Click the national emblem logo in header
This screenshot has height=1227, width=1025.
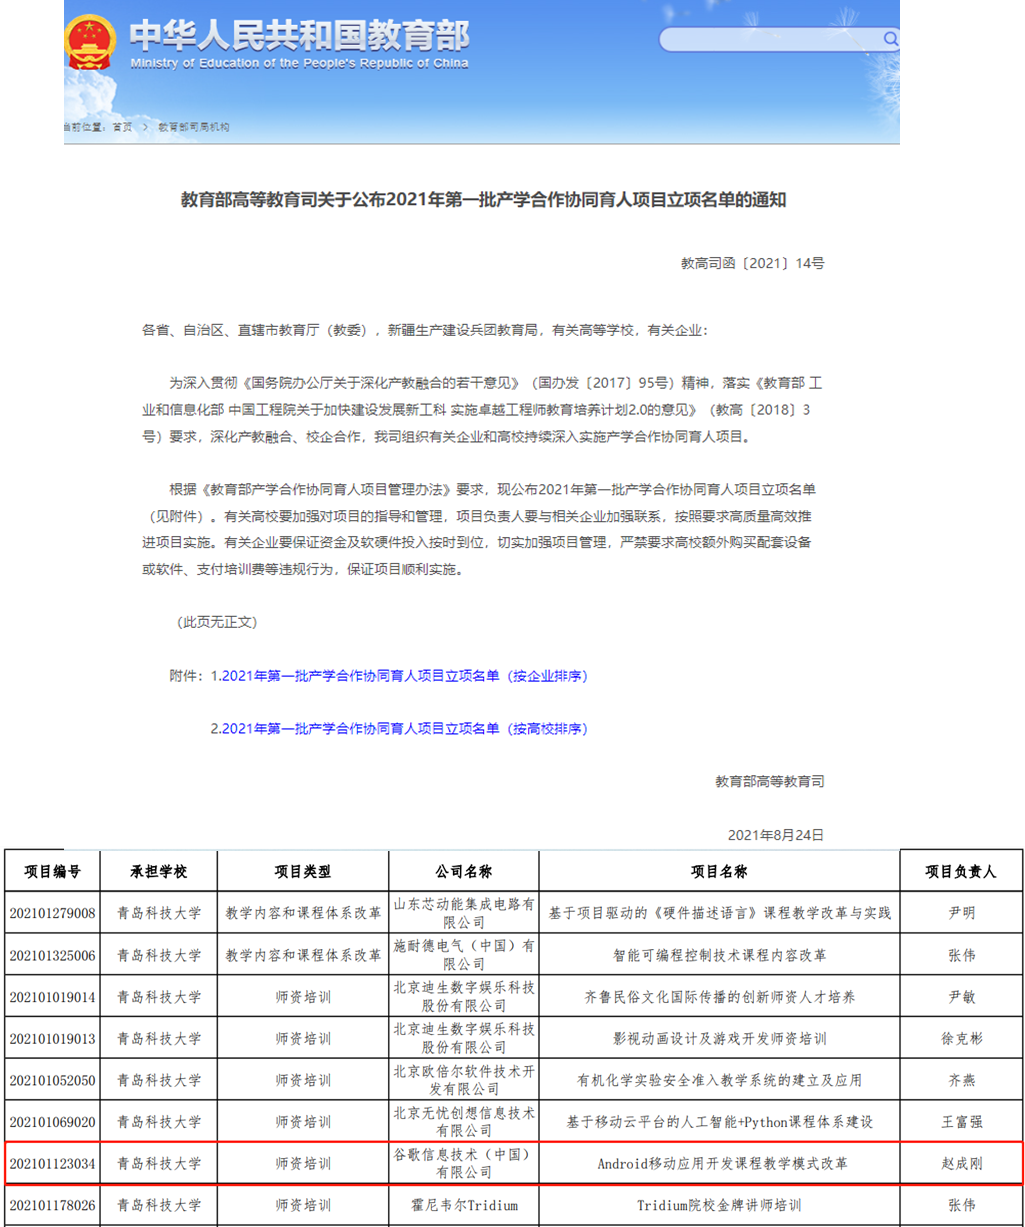pyautogui.click(x=91, y=40)
